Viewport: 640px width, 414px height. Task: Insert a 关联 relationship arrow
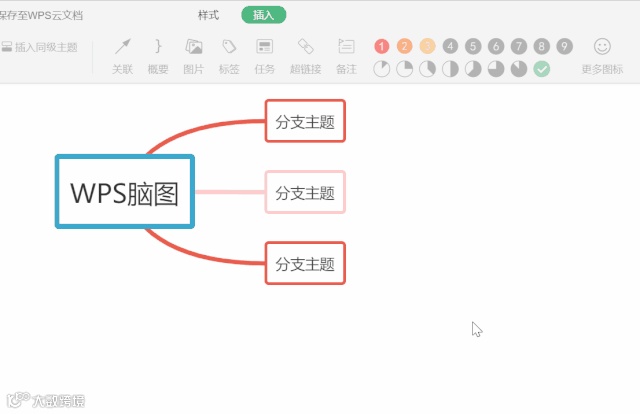pos(122,56)
